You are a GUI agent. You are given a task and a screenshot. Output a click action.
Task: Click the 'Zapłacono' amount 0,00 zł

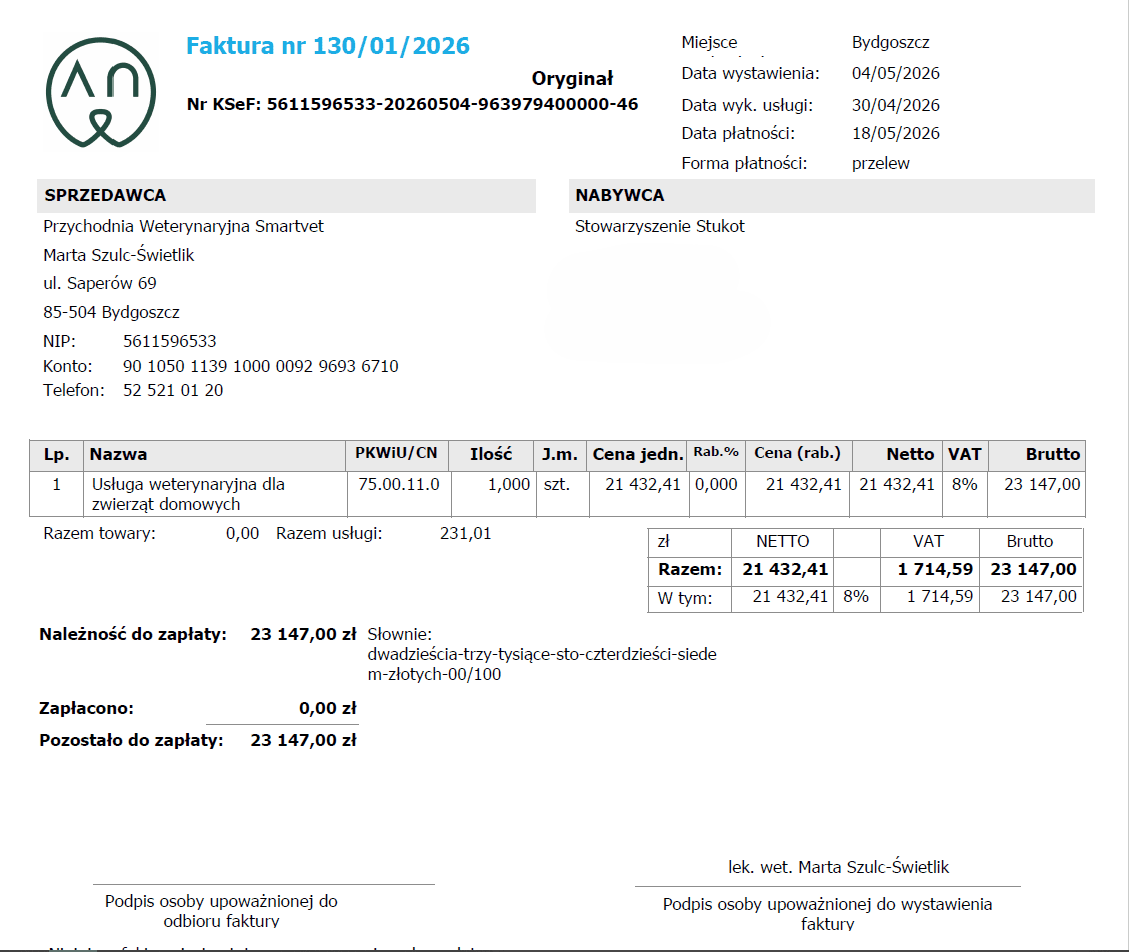tap(328, 709)
